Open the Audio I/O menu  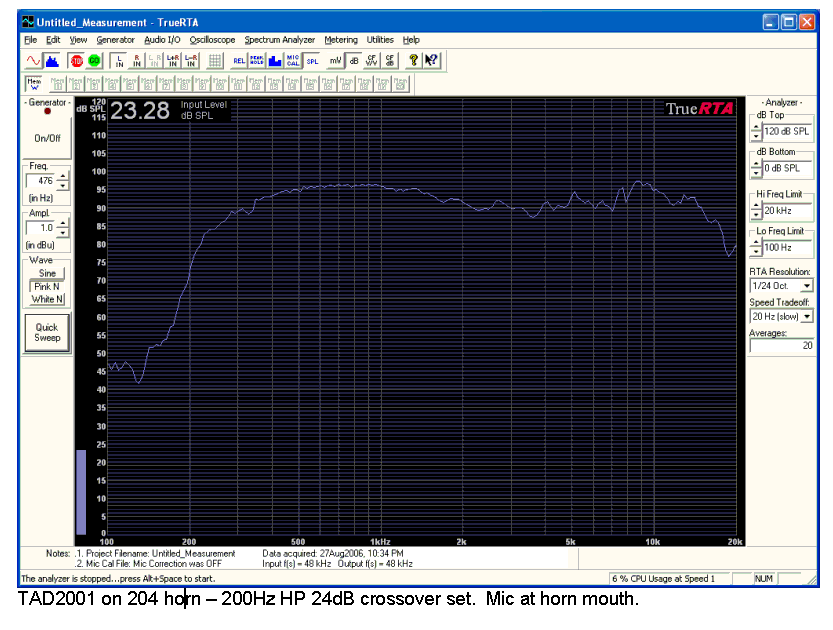[162, 40]
